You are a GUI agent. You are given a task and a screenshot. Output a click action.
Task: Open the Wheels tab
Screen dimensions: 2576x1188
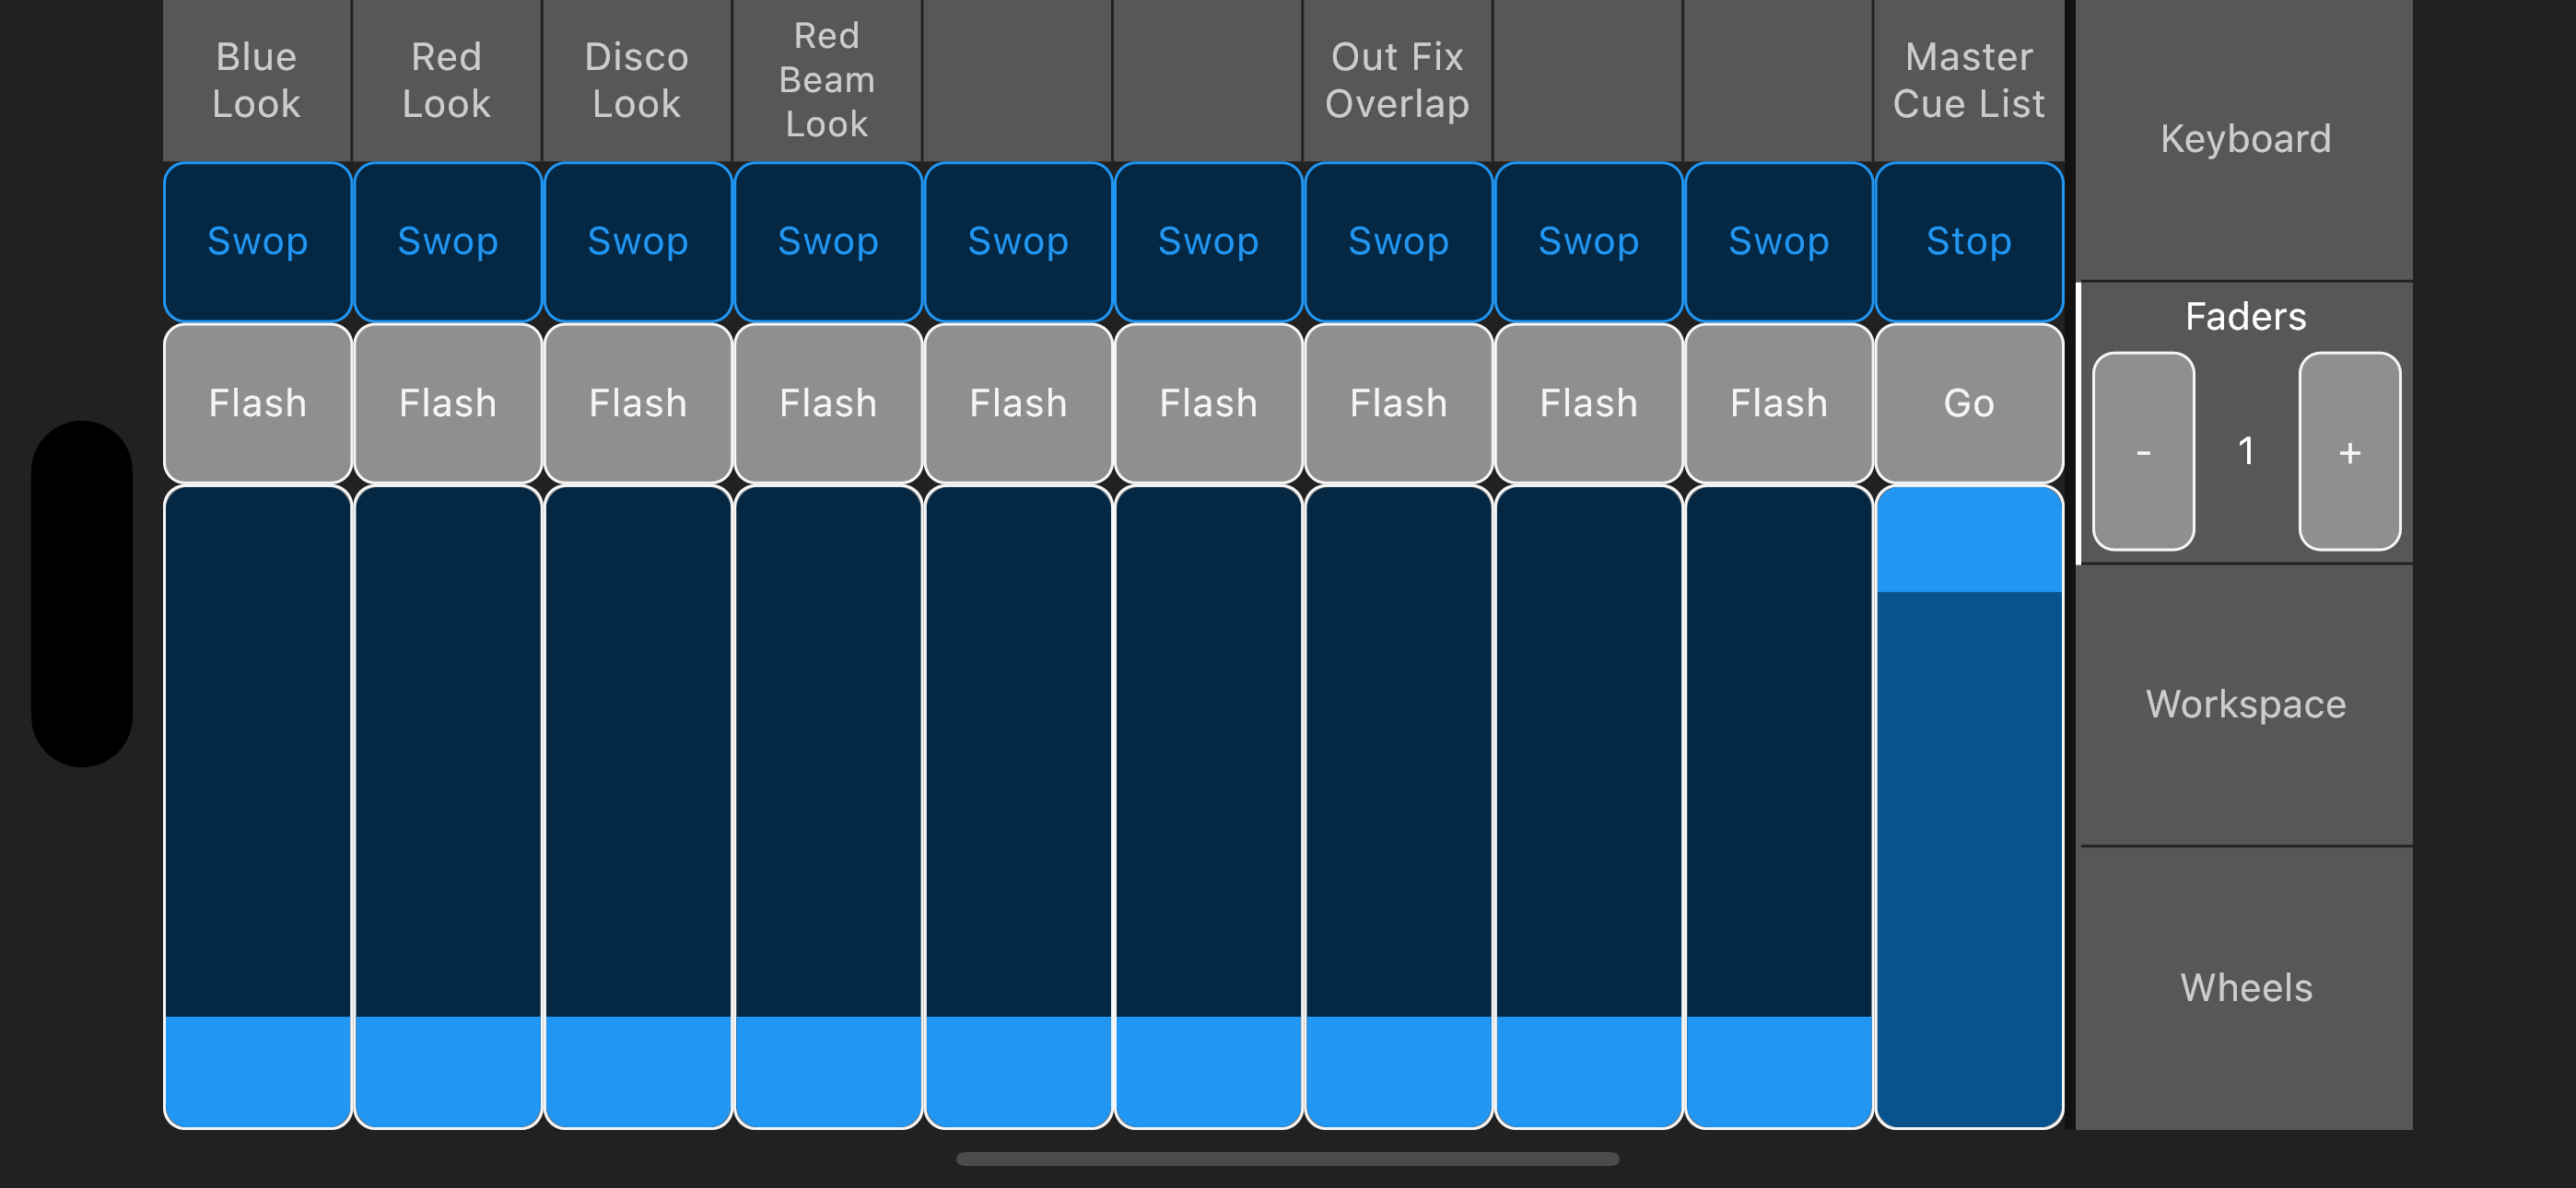coord(2245,988)
